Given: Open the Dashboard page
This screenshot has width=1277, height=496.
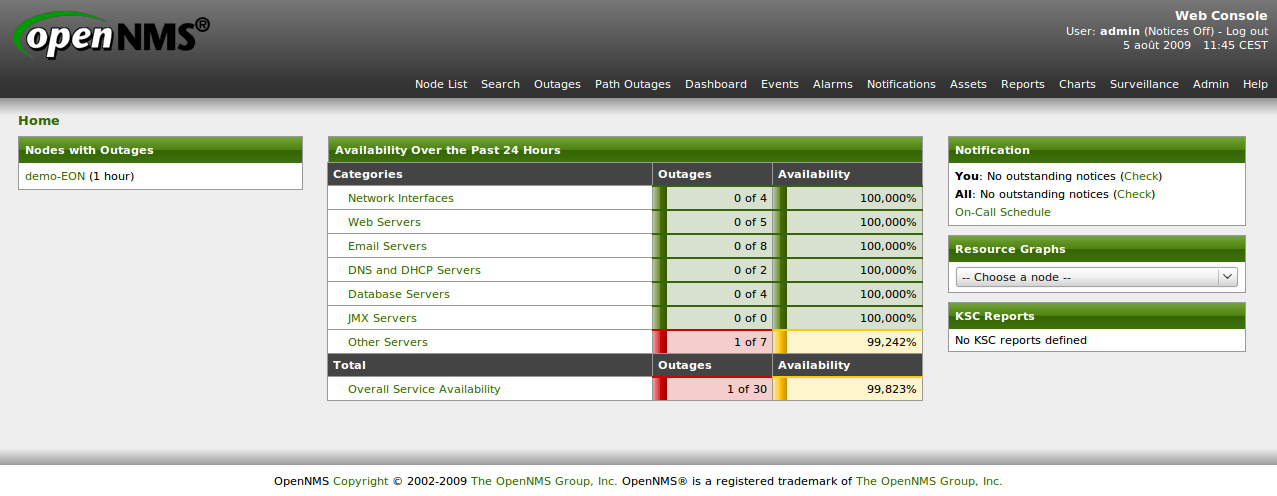Looking at the screenshot, I should [715, 84].
